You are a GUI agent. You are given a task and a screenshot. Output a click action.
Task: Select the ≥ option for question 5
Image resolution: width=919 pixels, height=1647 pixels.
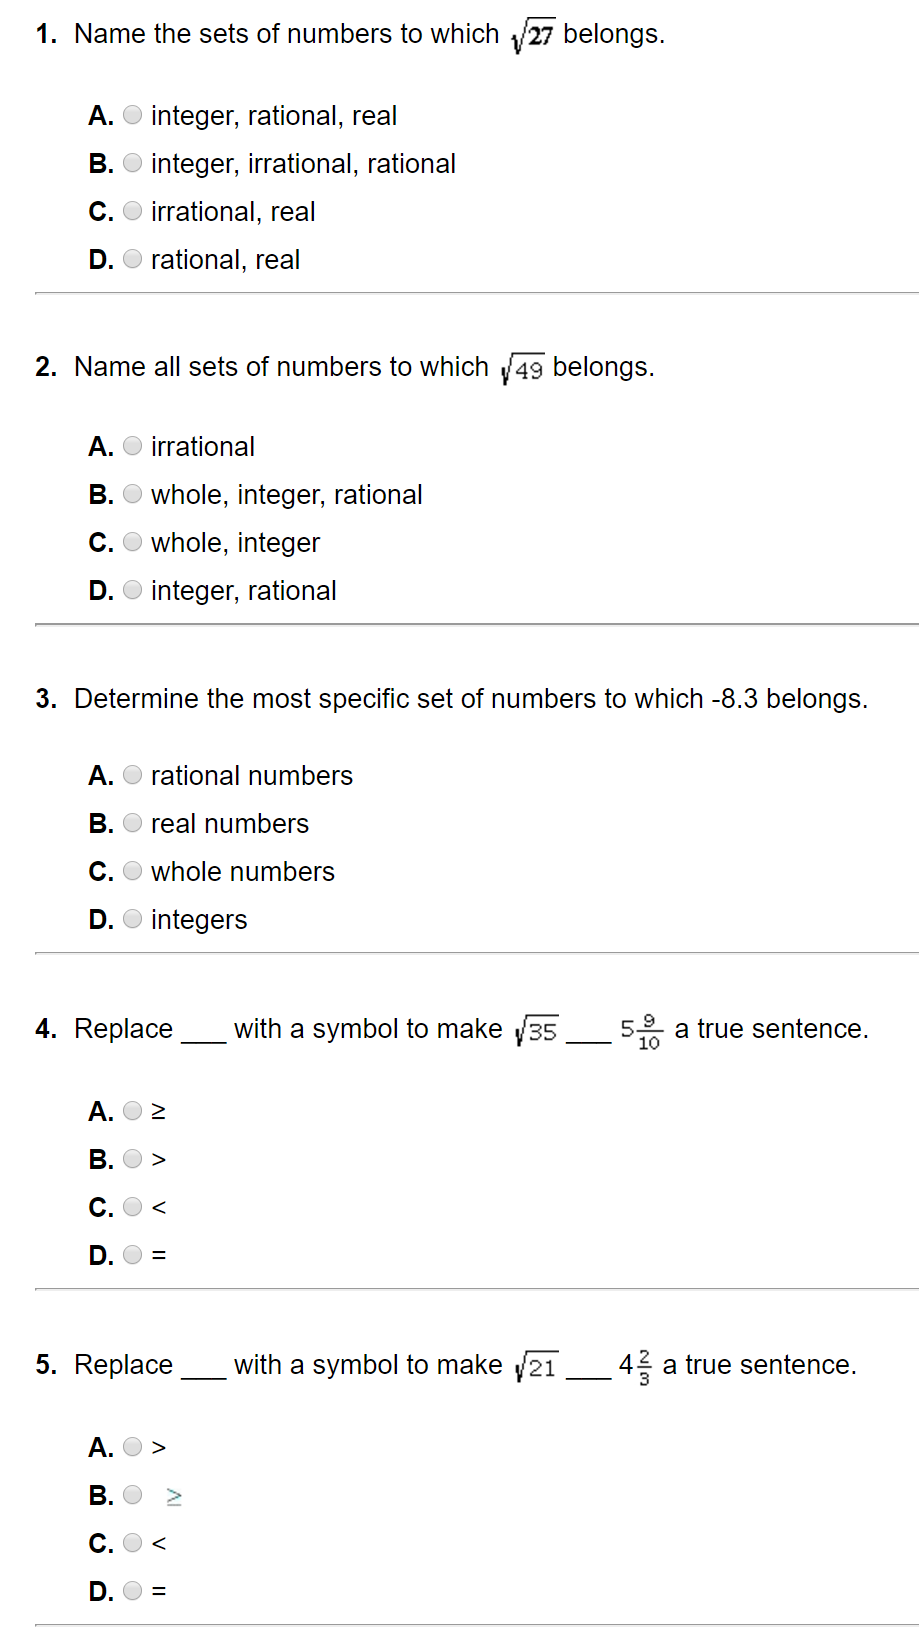tap(133, 1495)
